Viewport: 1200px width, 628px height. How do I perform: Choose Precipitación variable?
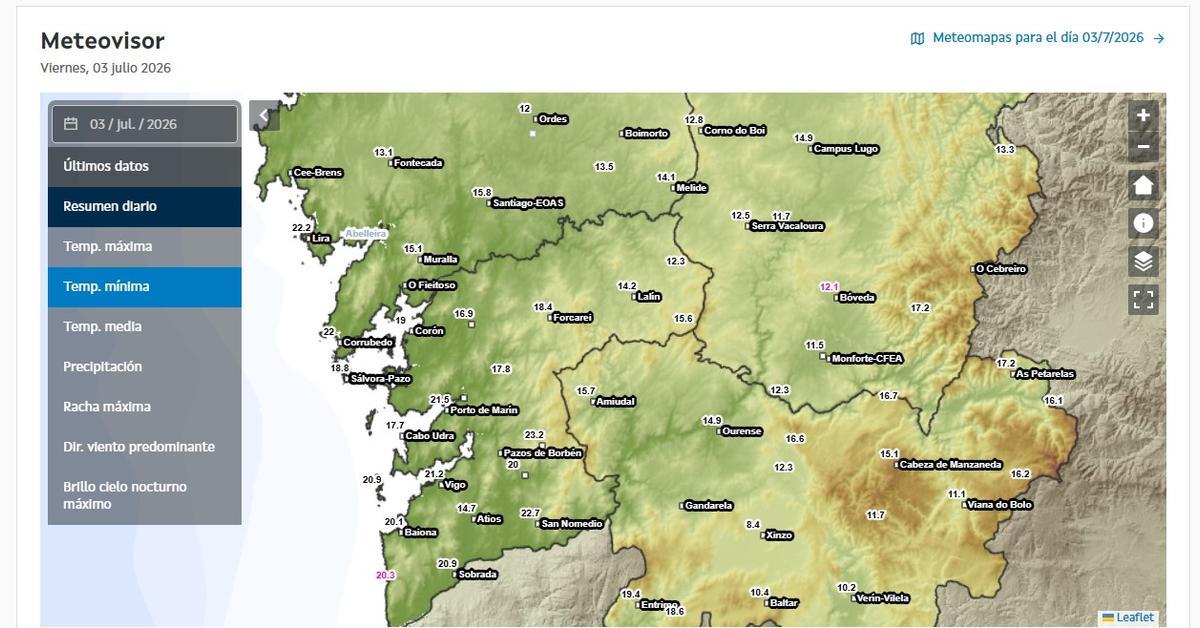[x=145, y=367]
